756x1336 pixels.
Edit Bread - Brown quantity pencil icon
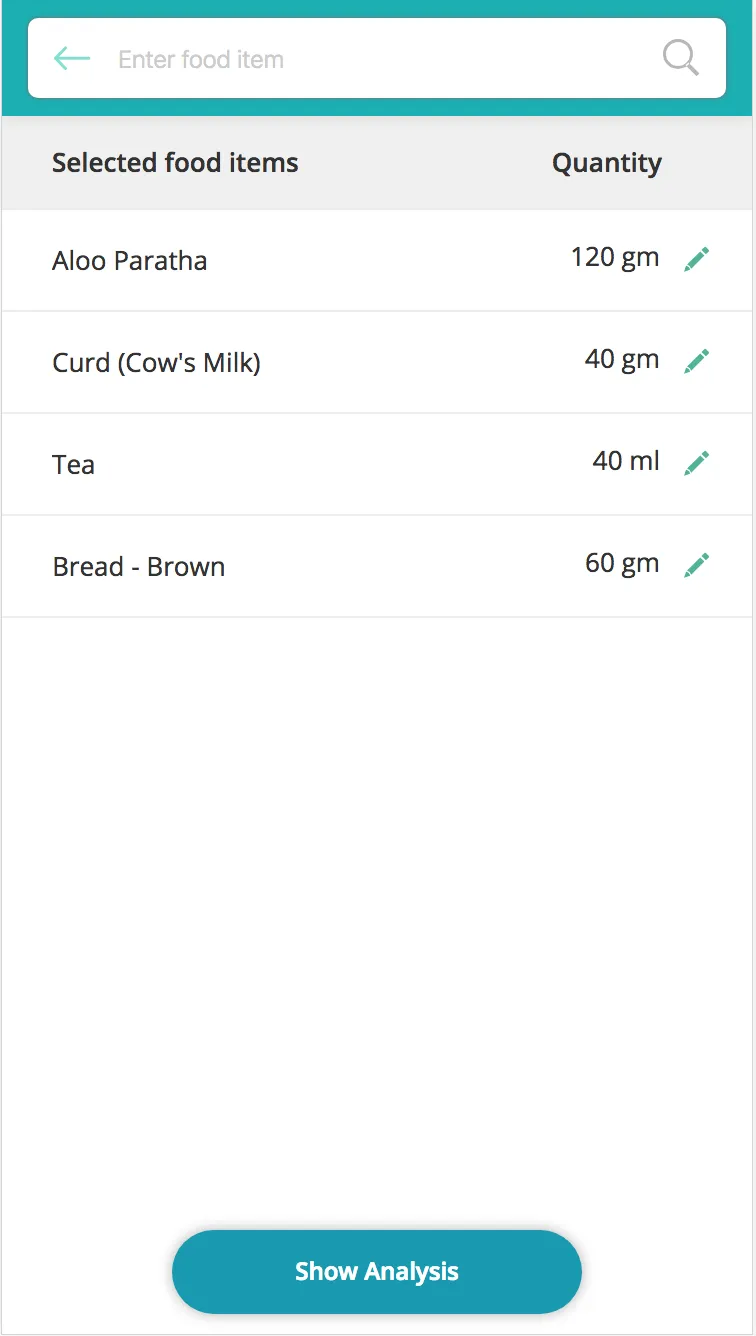(x=697, y=565)
